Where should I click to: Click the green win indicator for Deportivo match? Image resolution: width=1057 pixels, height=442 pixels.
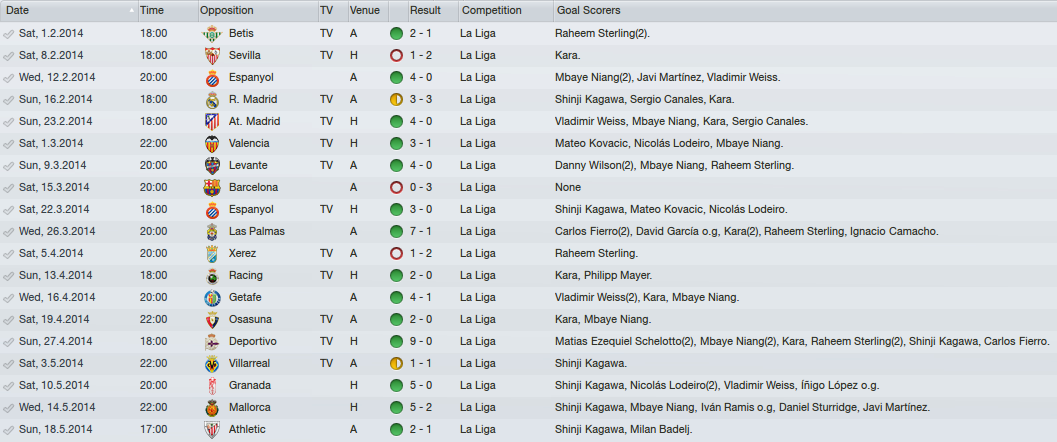coord(396,342)
